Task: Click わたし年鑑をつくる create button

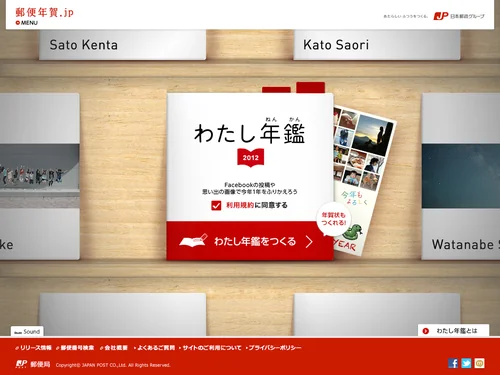Action: 250,241
